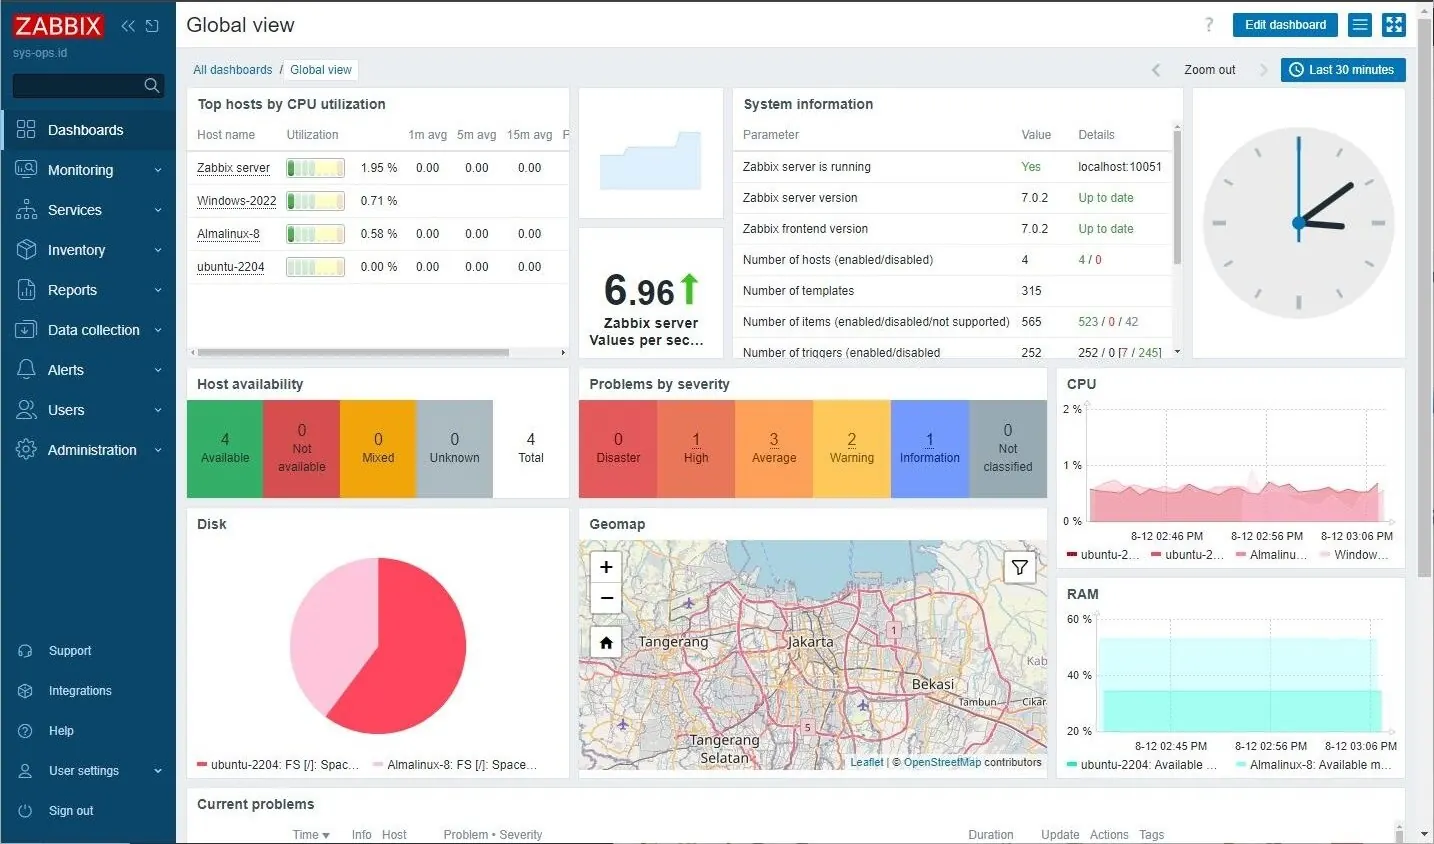Click the Warning severity problems tile

point(852,449)
